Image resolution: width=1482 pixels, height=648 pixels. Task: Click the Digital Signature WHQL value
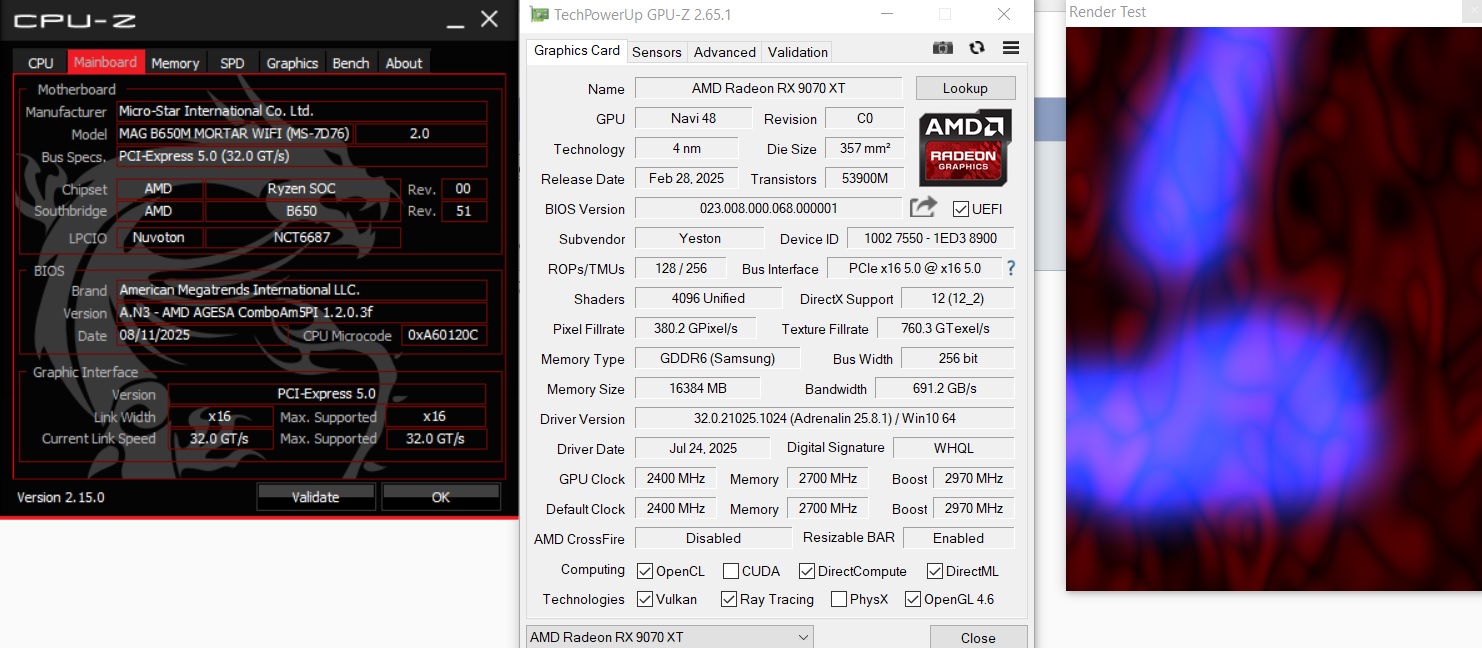[953, 448]
